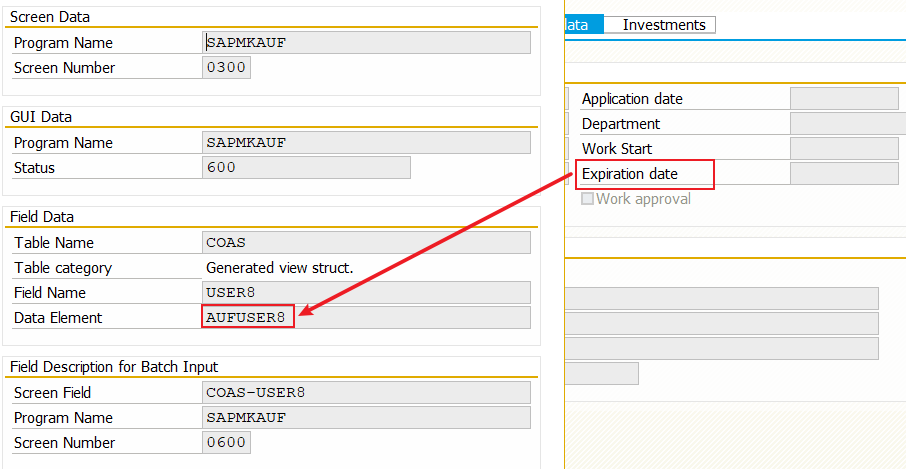Click the GUI Data group header
The height and width of the screenshot is (469, 906).
41,117
